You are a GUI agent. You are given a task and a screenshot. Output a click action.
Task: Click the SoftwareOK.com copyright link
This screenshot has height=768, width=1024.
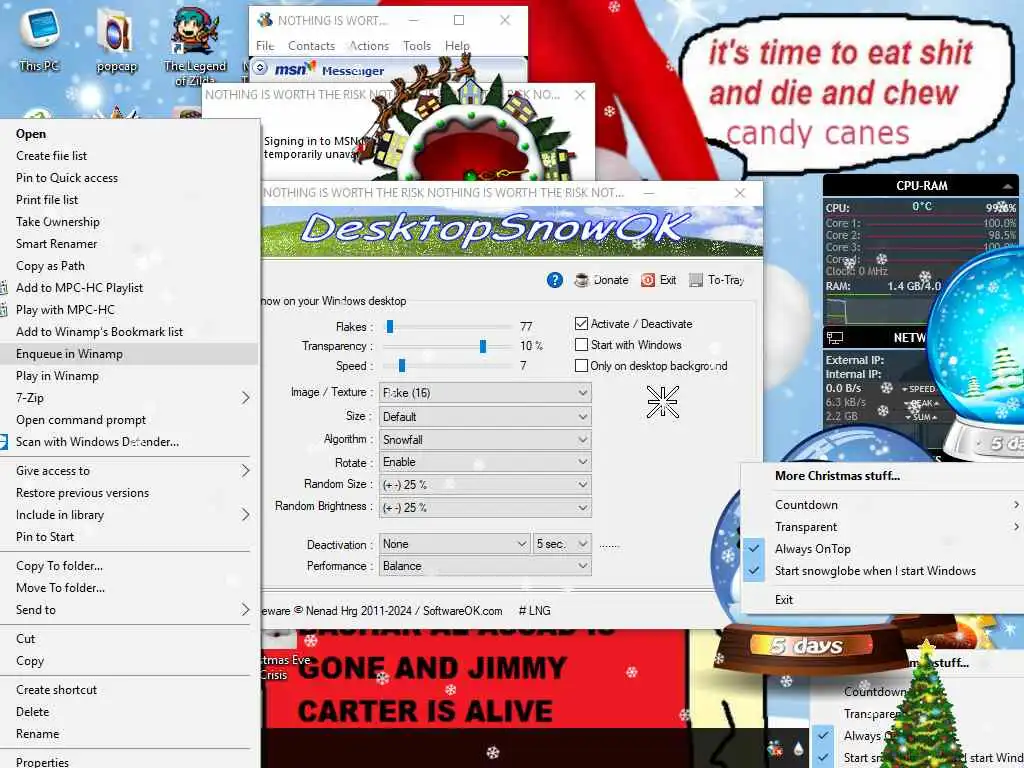tap(462, 611)
